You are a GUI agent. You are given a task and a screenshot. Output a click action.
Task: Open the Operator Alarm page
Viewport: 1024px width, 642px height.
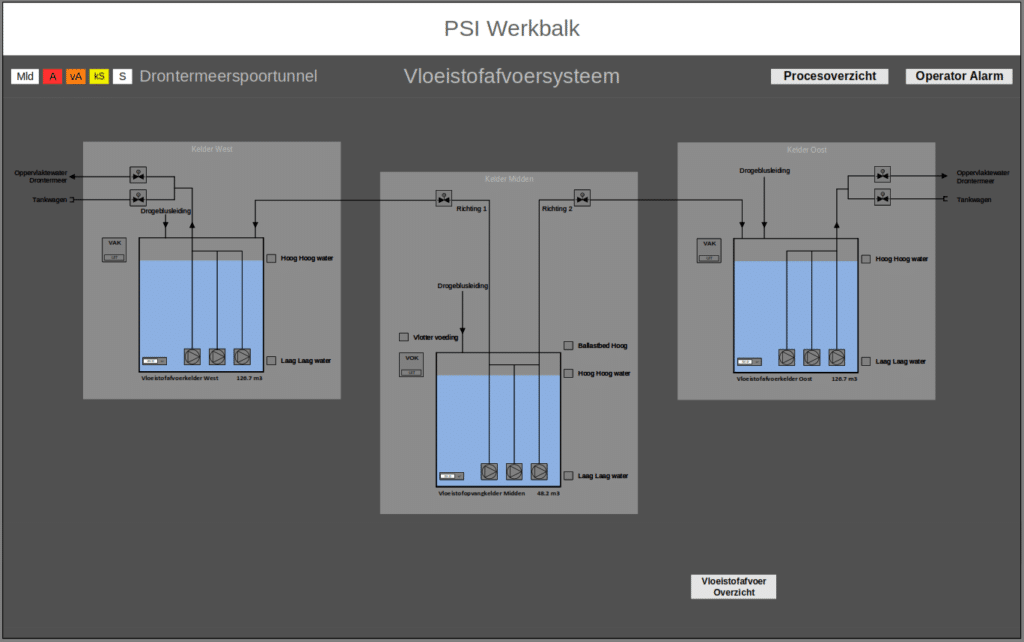tap(959, 76)
